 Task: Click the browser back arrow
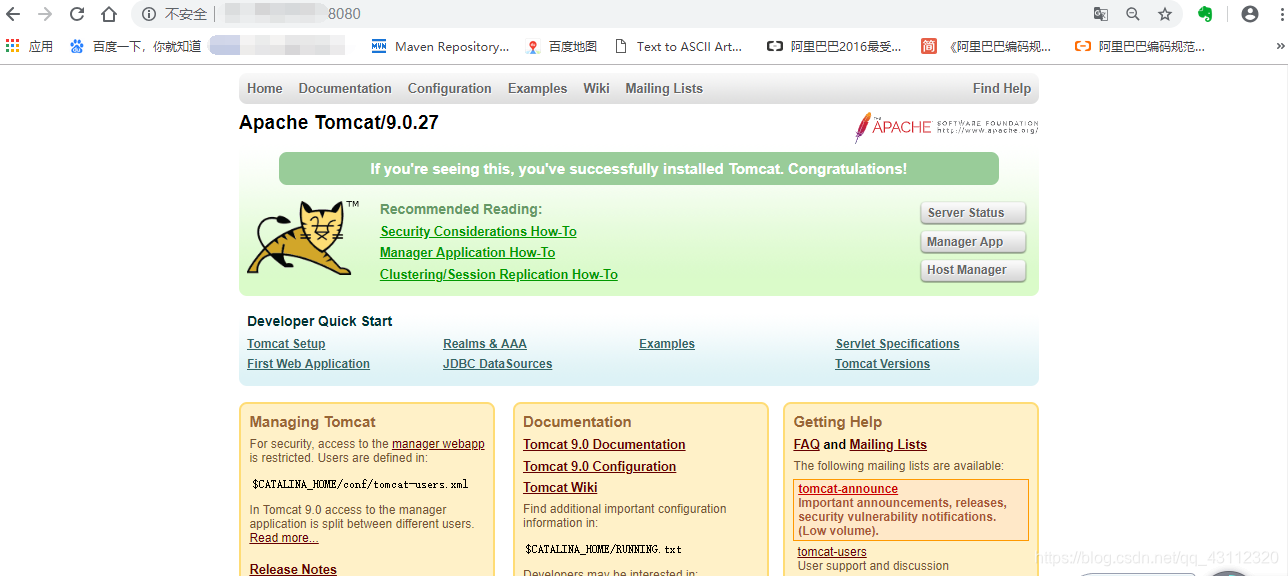click(x=13, y=14)
